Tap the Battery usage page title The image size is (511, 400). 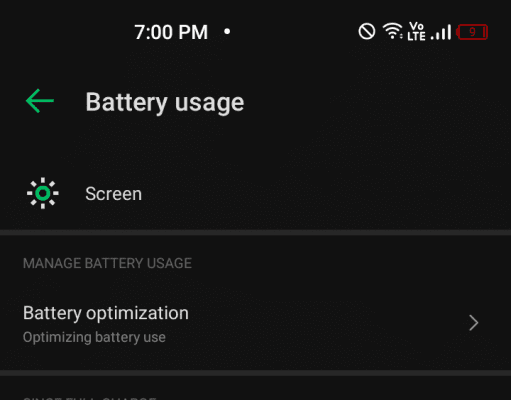point(165,102)
